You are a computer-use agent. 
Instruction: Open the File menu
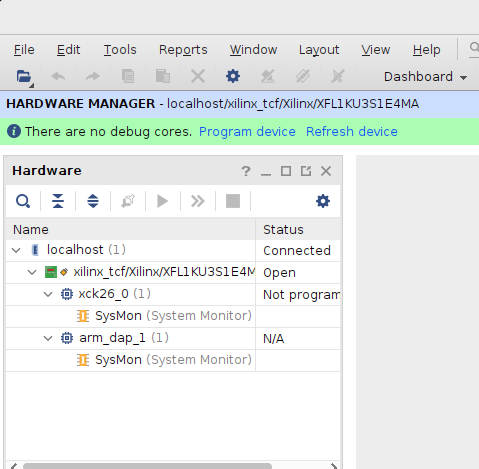(x=24, y=50)
